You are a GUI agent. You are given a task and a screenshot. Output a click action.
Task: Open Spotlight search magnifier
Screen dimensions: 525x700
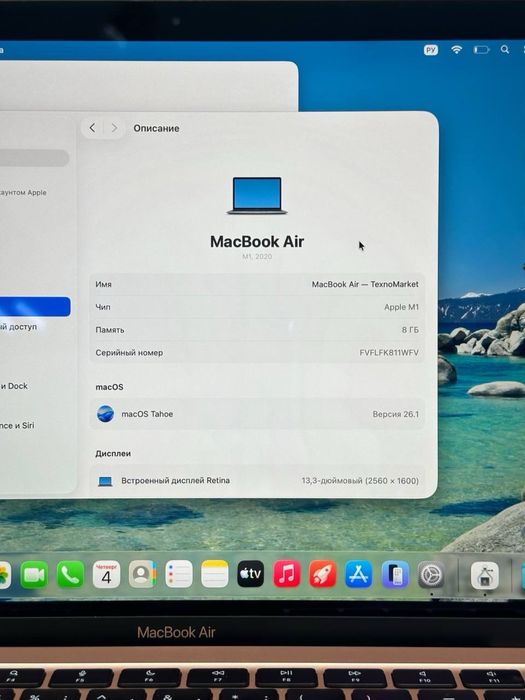(505, 50)
